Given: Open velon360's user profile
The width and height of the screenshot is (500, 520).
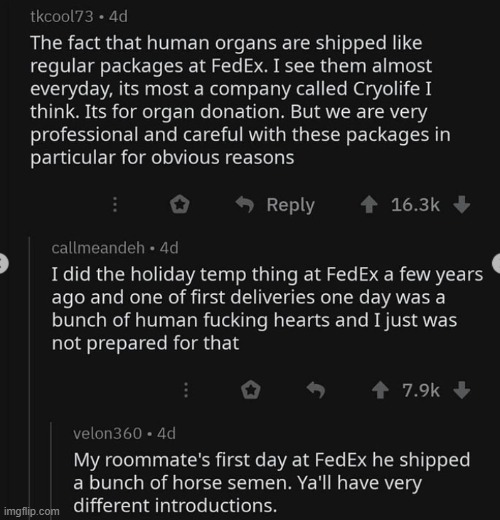Looking at the screenshot, I should pyautogui.click(x=107, y=433).
